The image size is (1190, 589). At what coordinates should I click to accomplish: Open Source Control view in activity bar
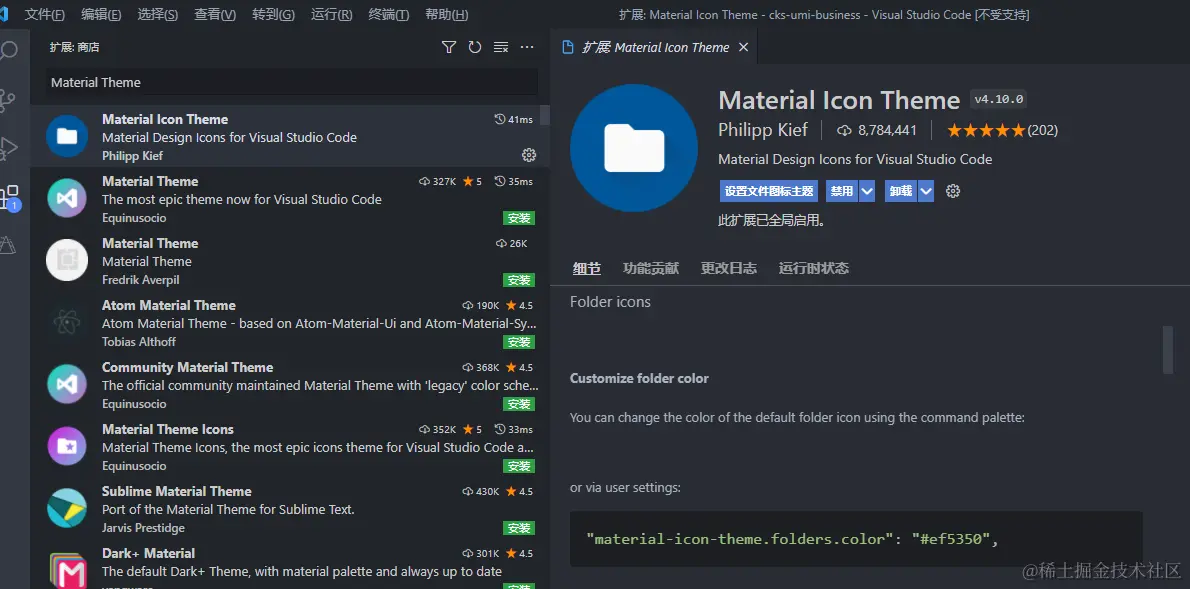8,99
